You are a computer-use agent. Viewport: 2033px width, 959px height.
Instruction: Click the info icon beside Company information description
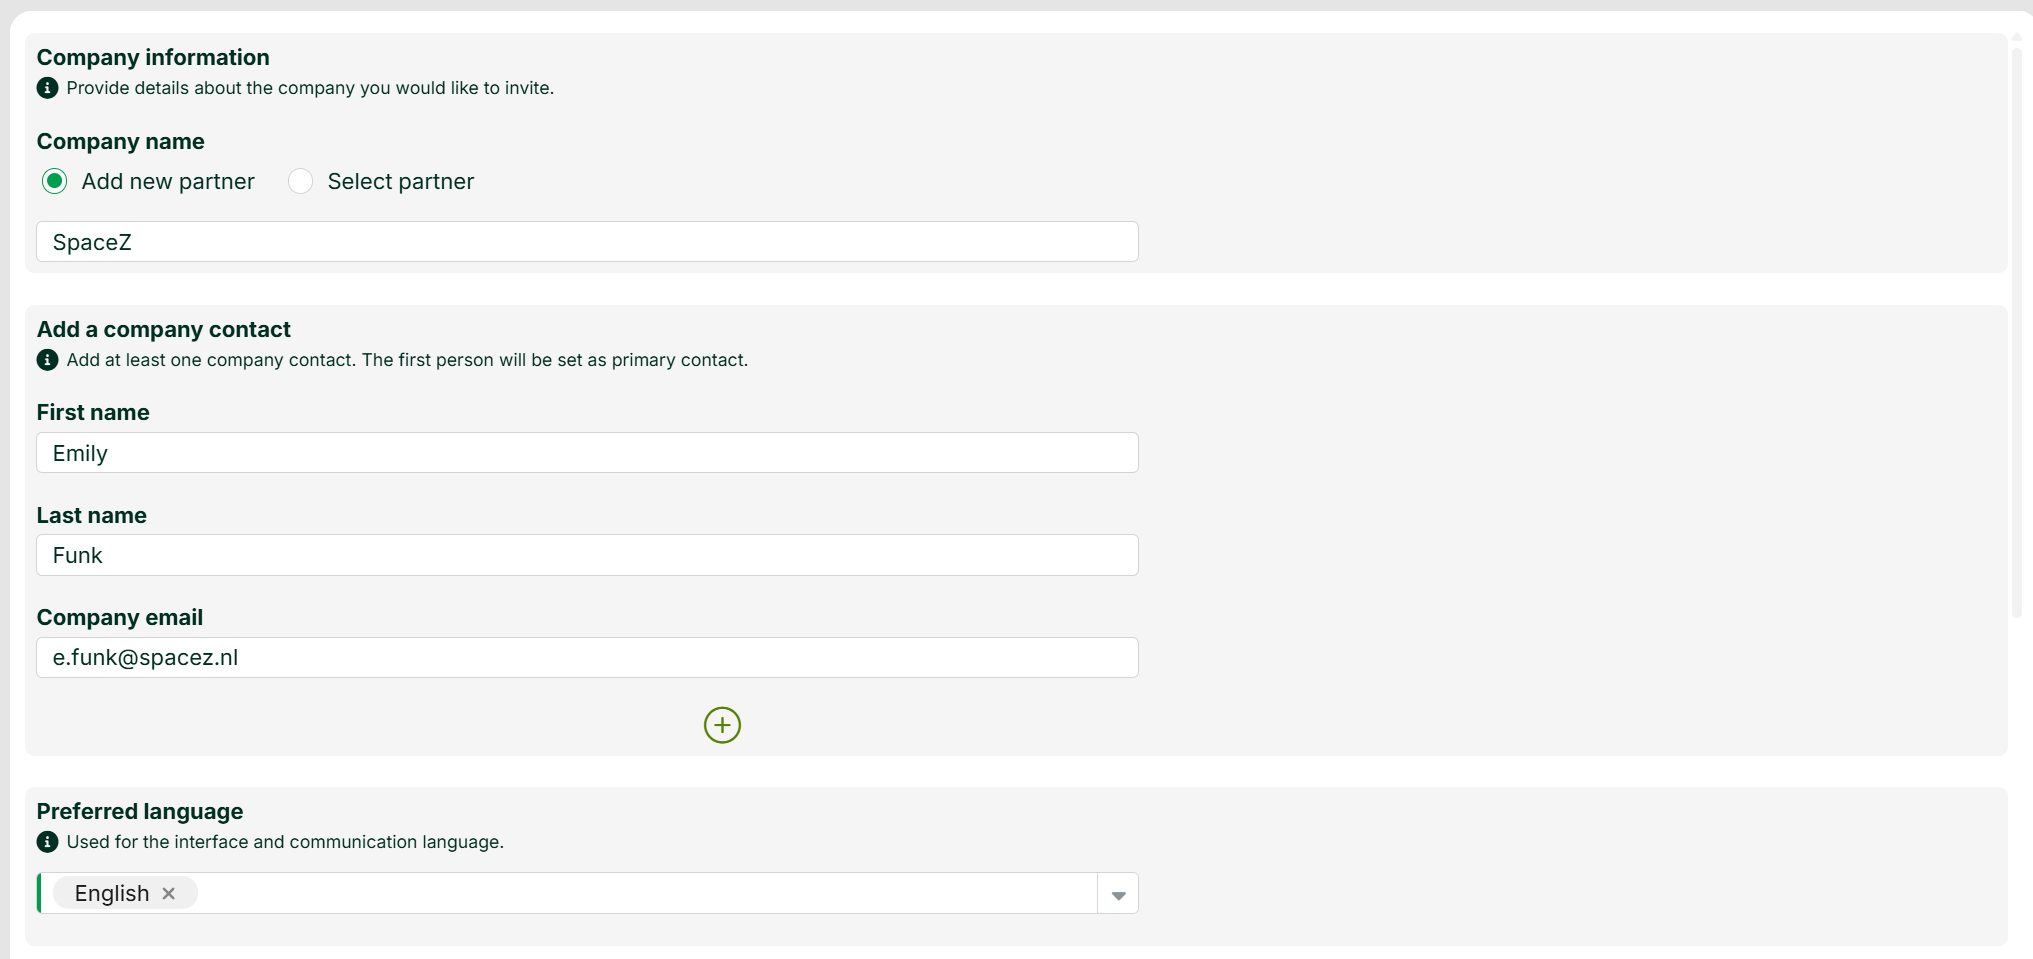(x=47, y=88)
